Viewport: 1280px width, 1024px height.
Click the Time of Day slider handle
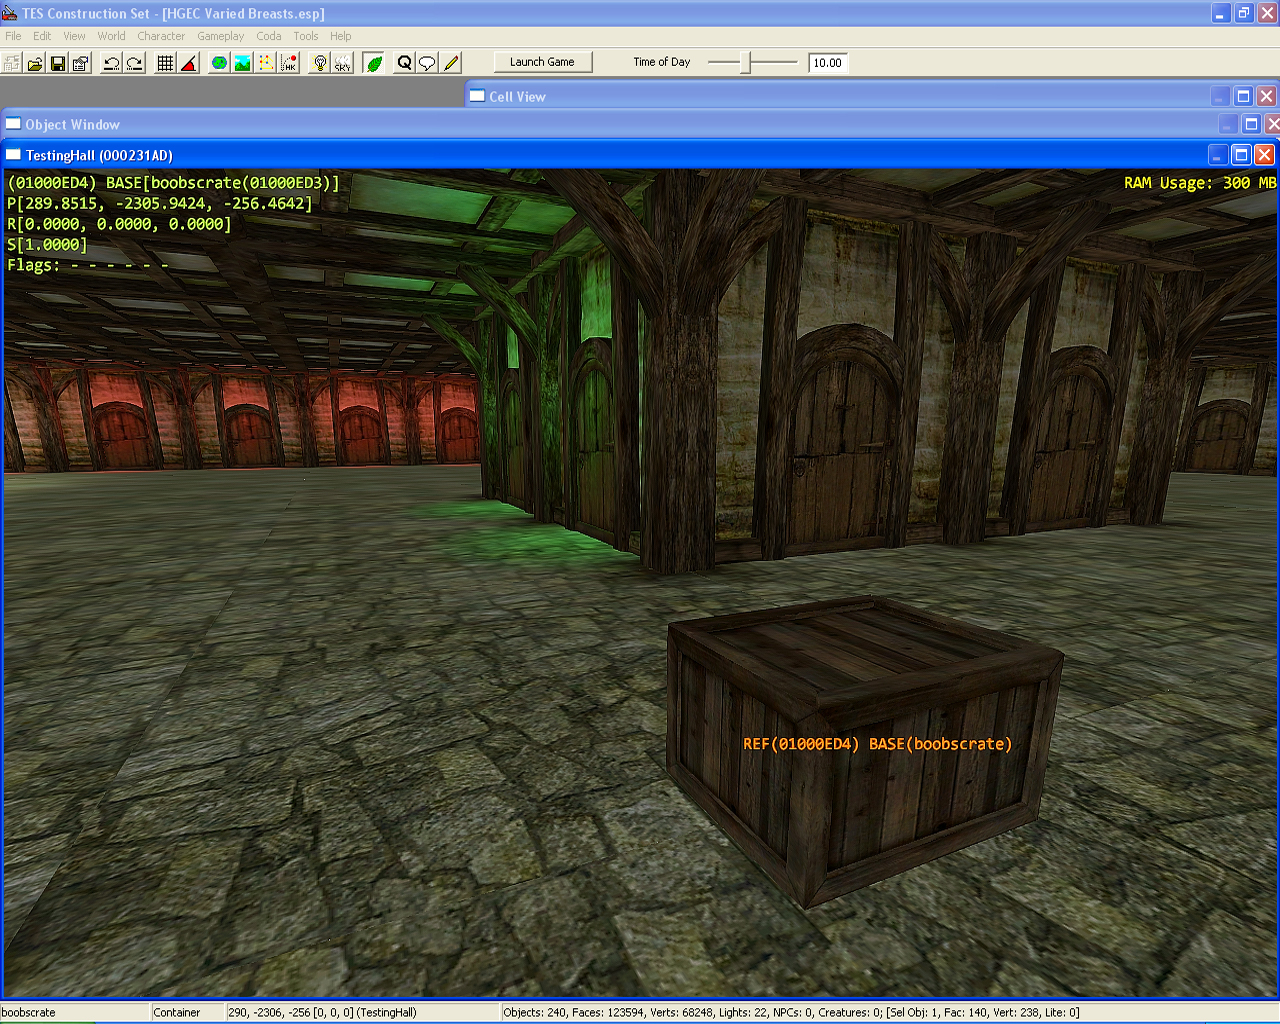tap(746, 62)
